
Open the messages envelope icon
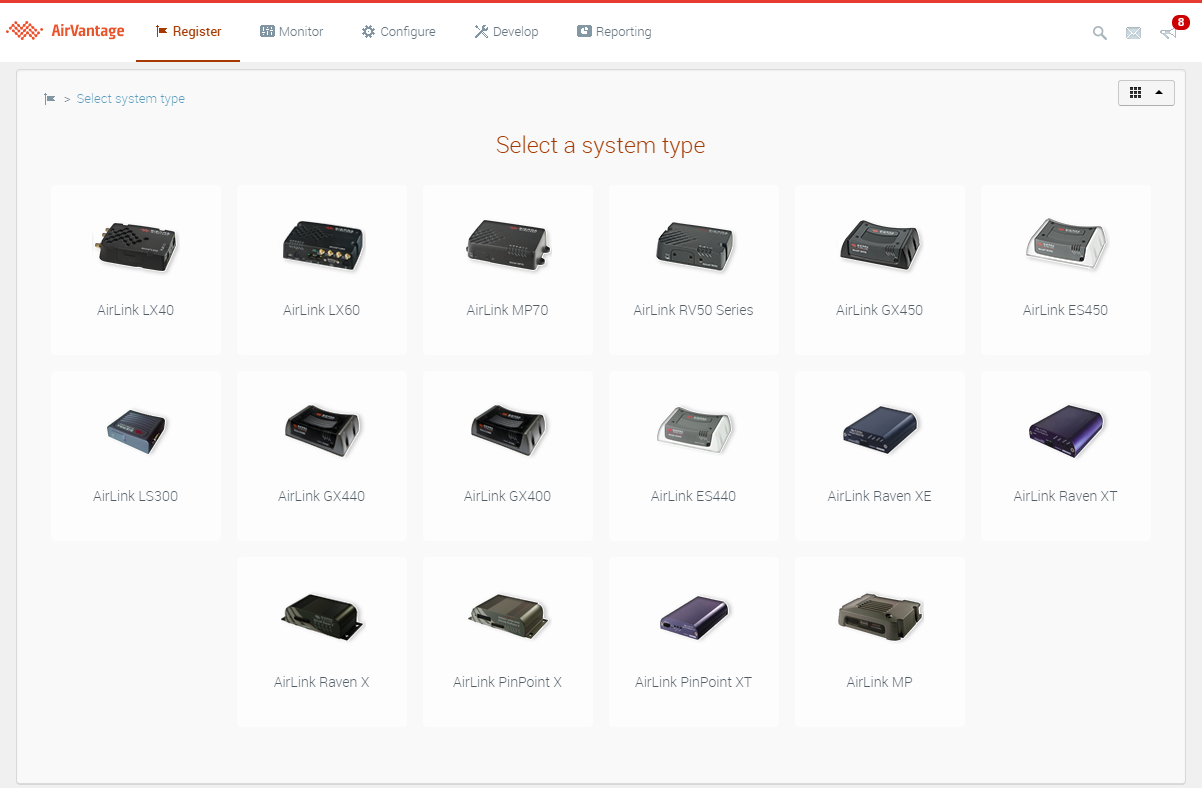point(1133,33)
